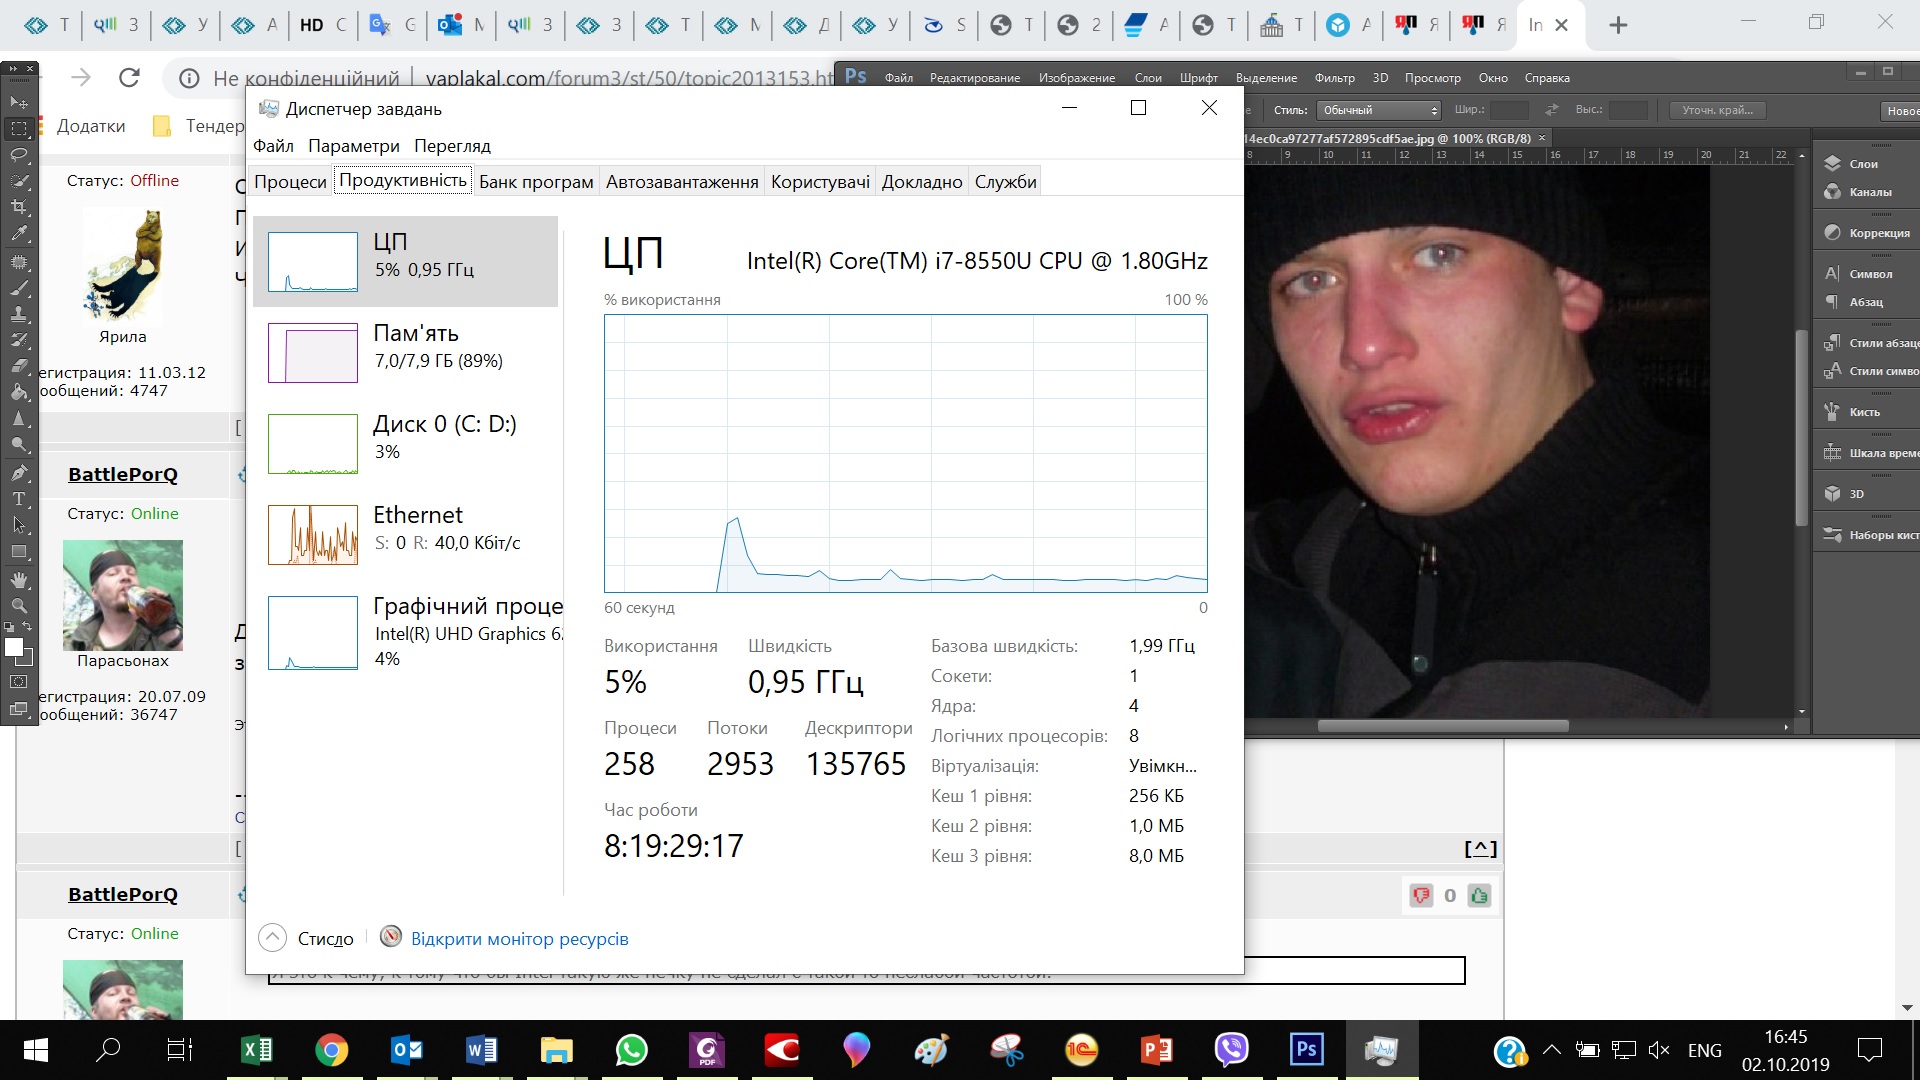1920x1080 pixels.
Task: Open Viber from the taskbar
Action: coord(1232,1050)
